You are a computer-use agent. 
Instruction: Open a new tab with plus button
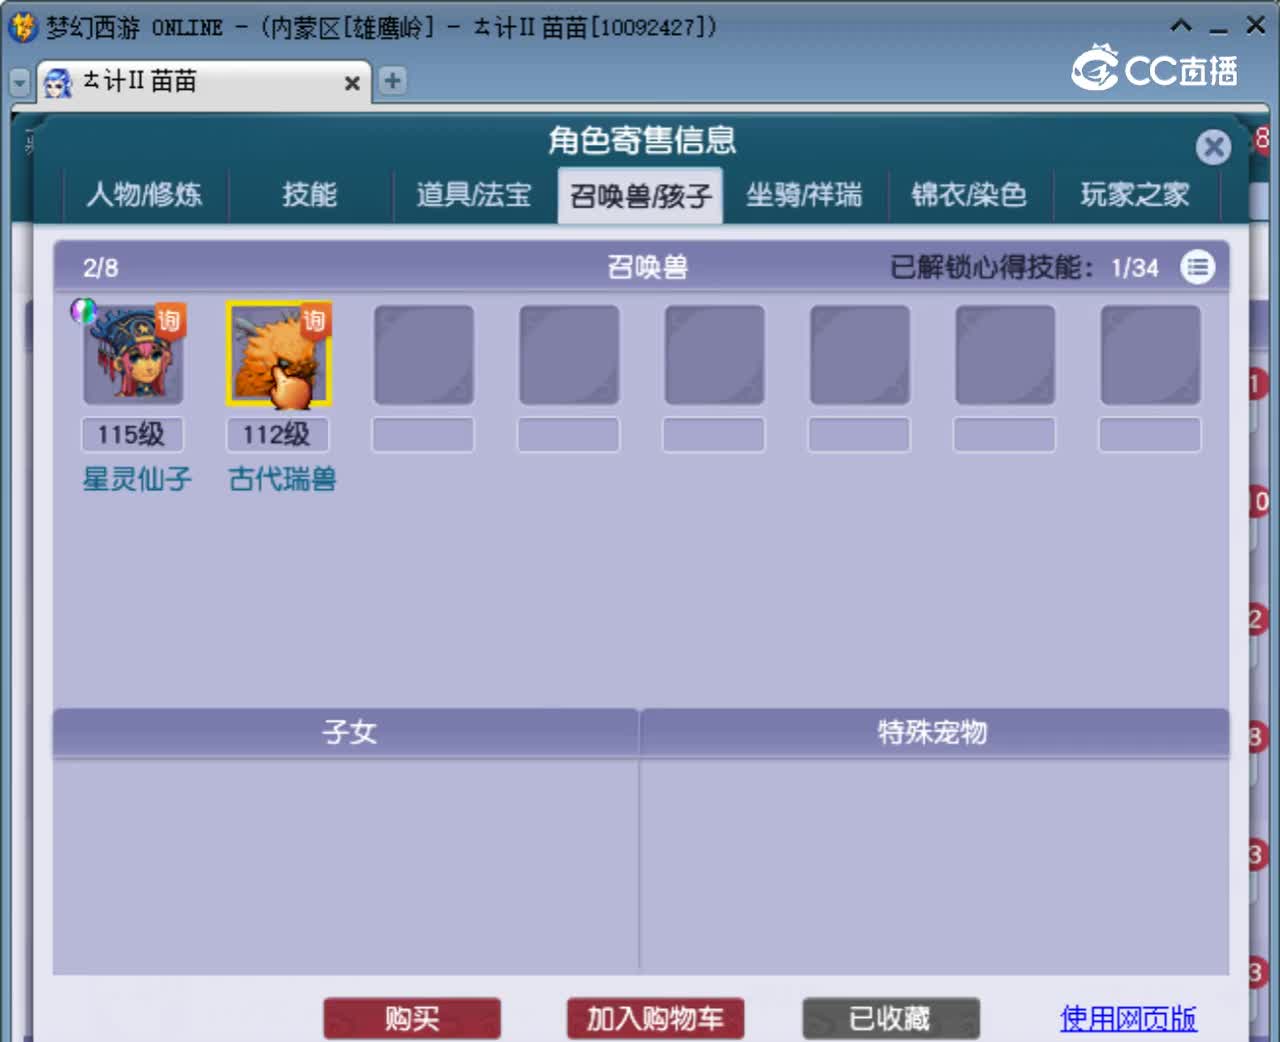(393, 81)
